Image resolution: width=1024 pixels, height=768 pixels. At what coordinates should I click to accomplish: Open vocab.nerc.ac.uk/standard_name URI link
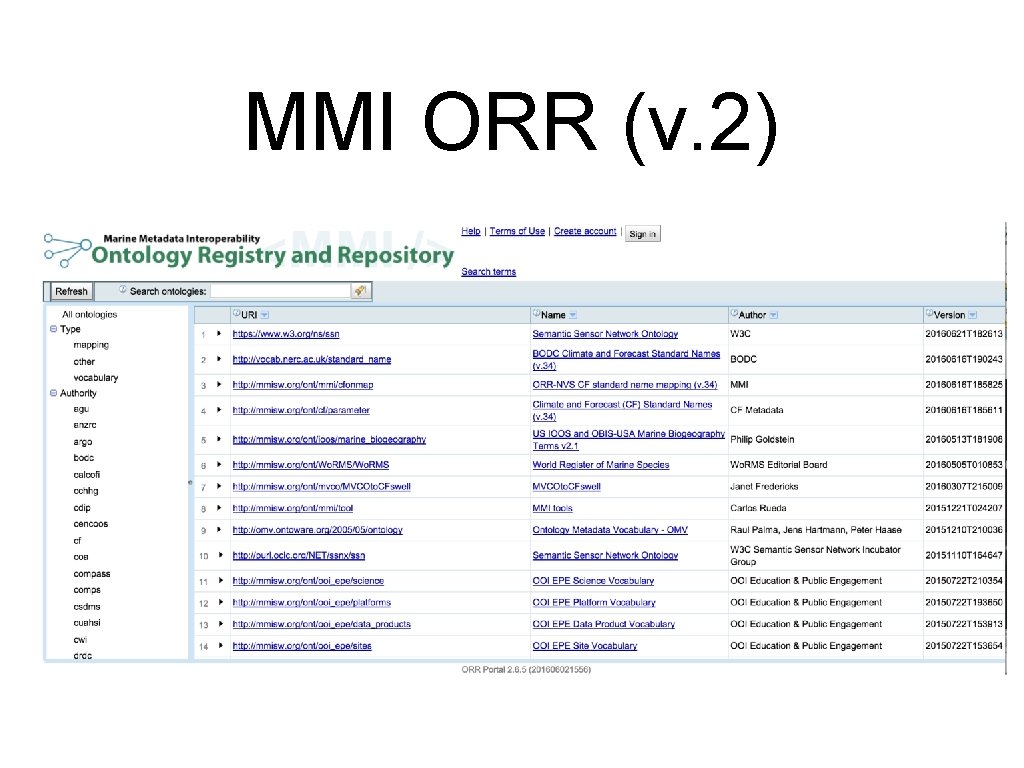click(x=312, y=359)
